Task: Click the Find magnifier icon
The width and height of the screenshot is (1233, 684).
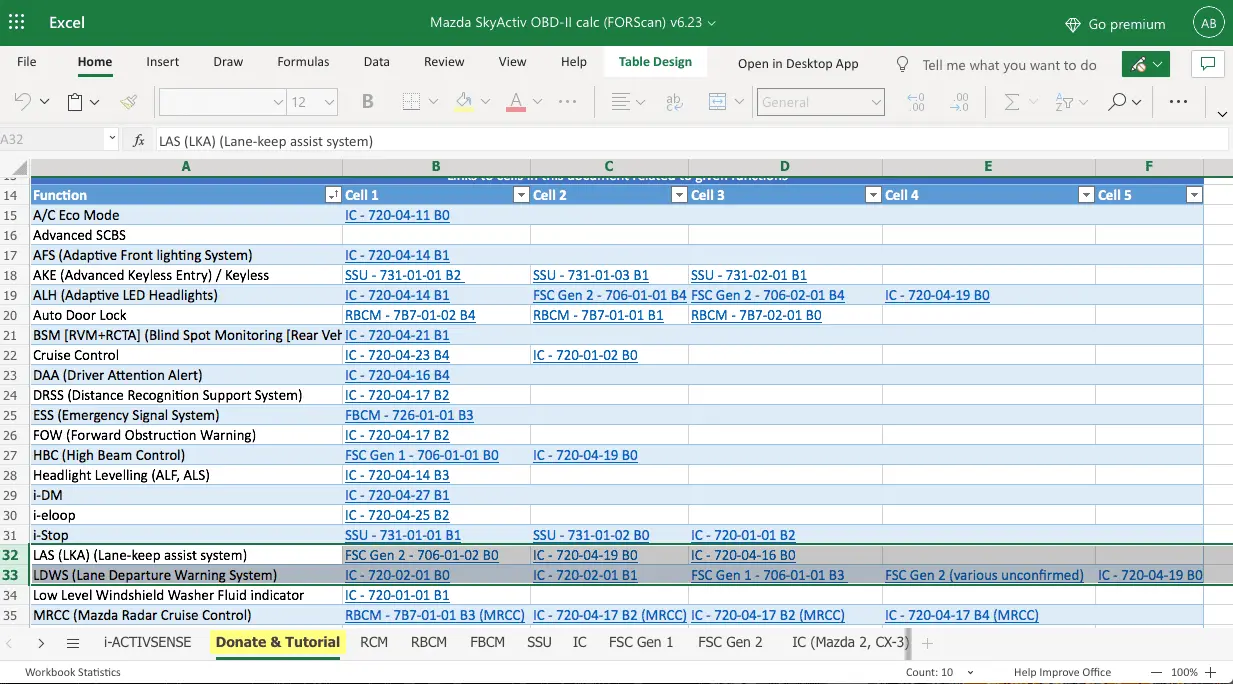Action: click(x=1118, y=101)
